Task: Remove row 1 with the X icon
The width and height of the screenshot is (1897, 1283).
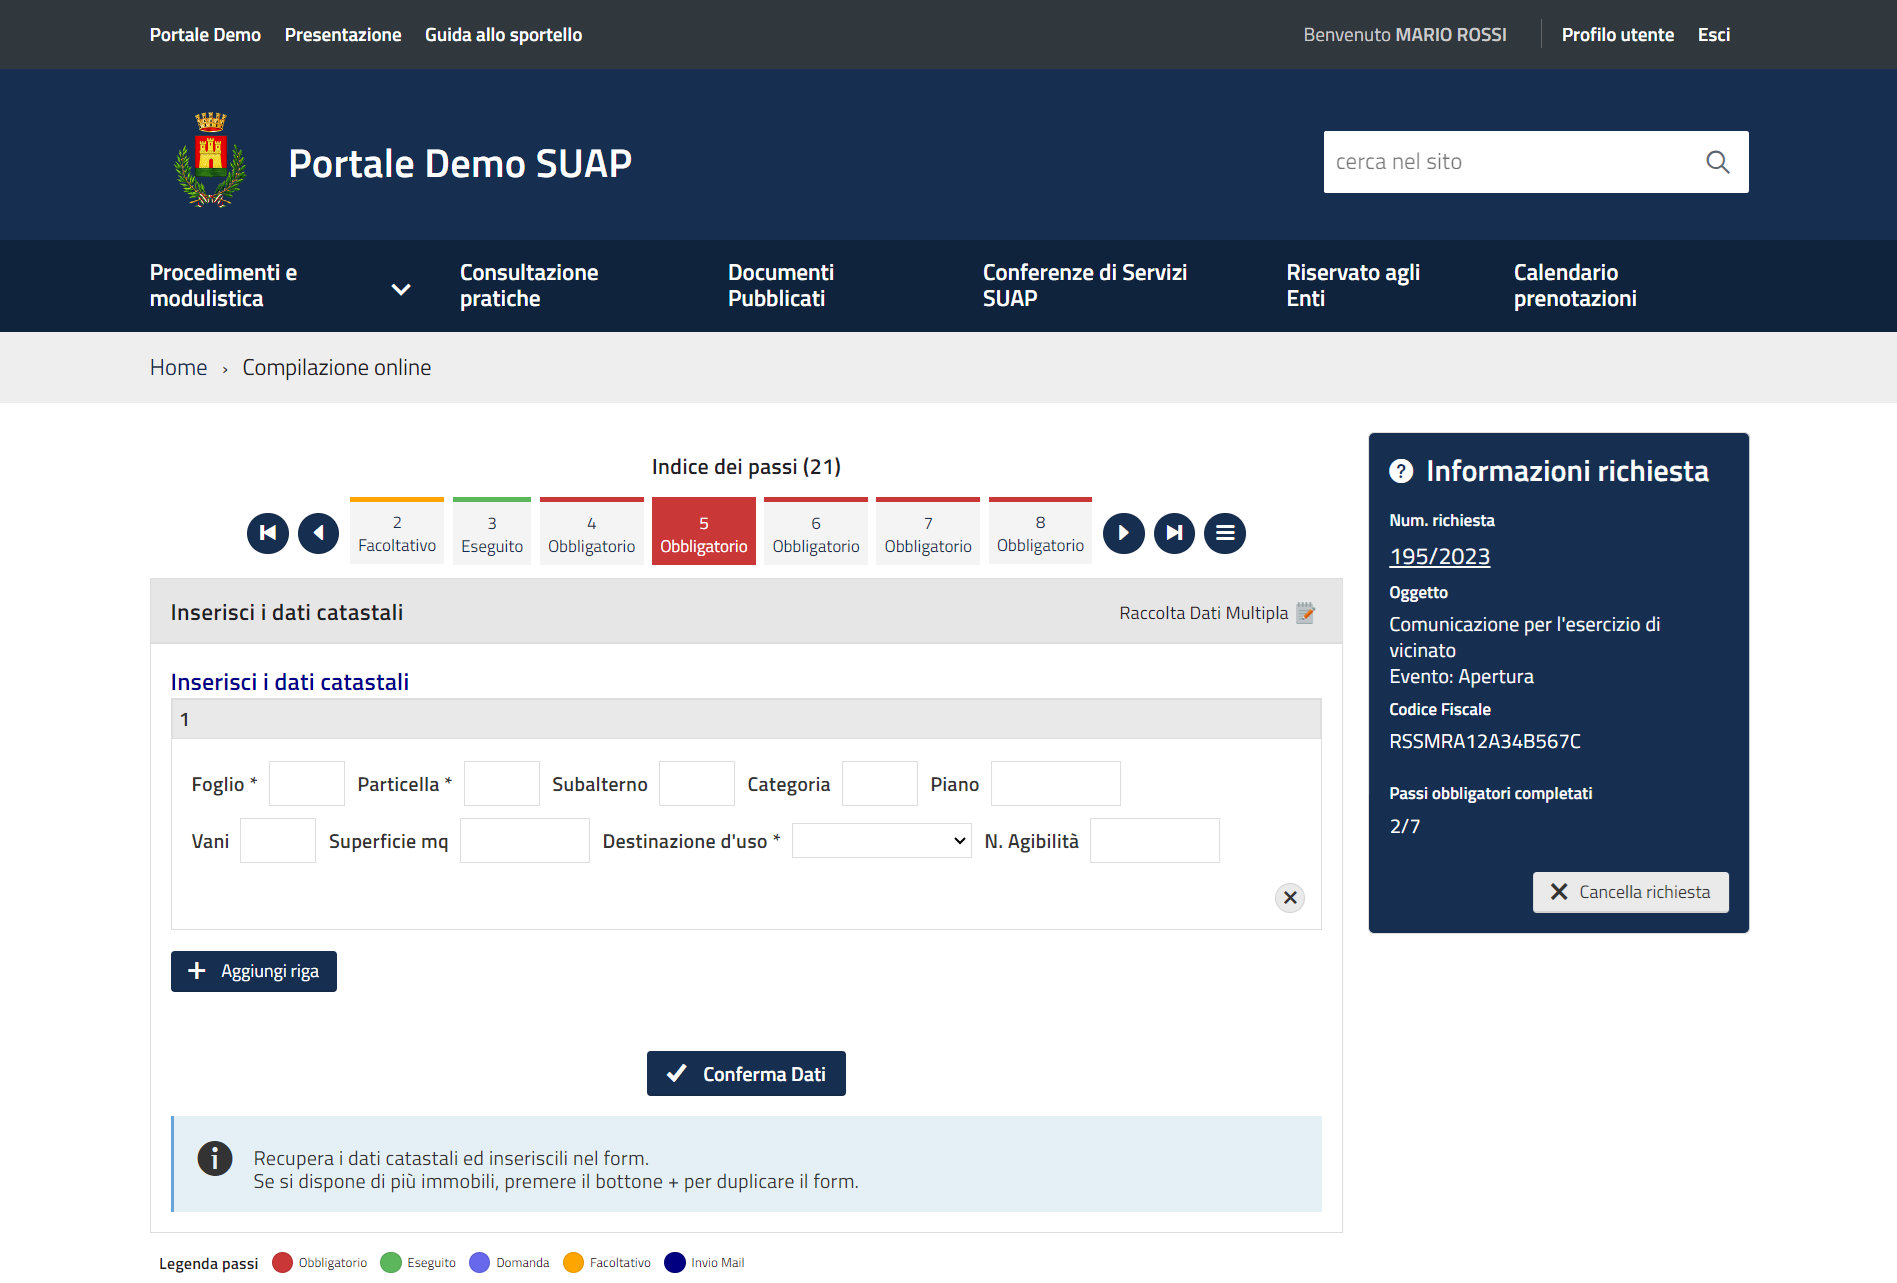Action: click(1290, 897)
